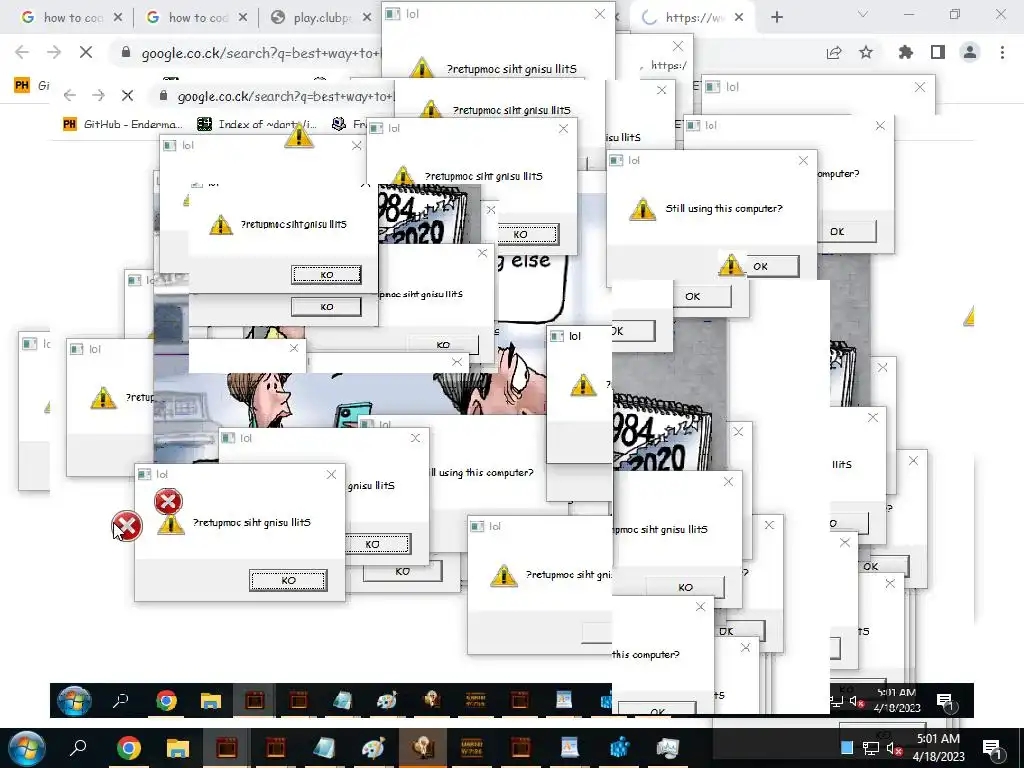Open the monitor graph icon in main taskbar

(x=667, y=748)
